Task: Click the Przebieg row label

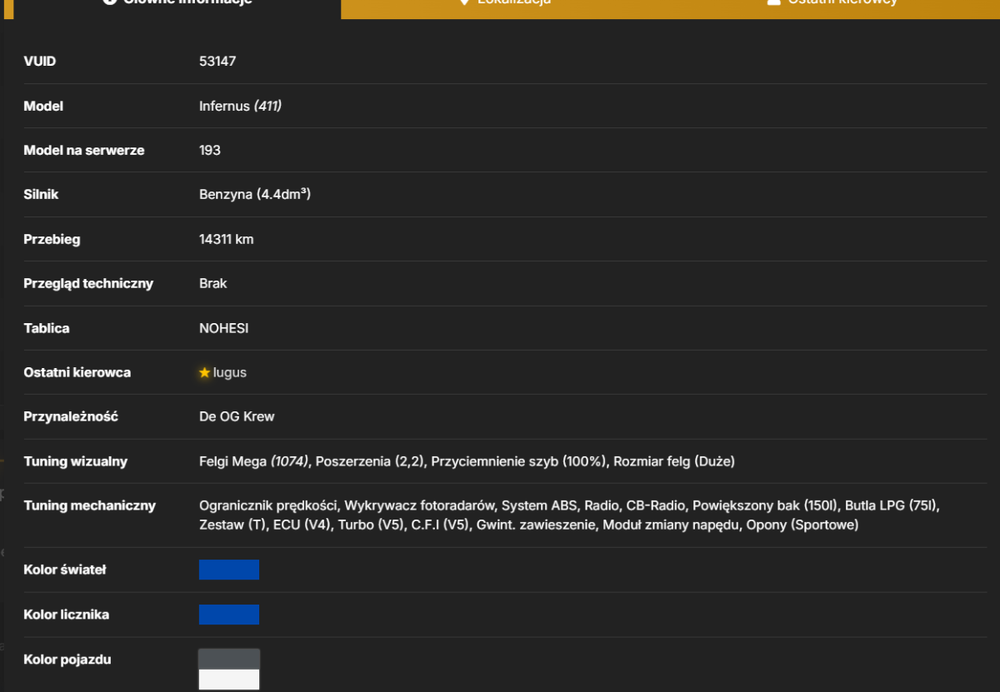Action: (52, 239)
